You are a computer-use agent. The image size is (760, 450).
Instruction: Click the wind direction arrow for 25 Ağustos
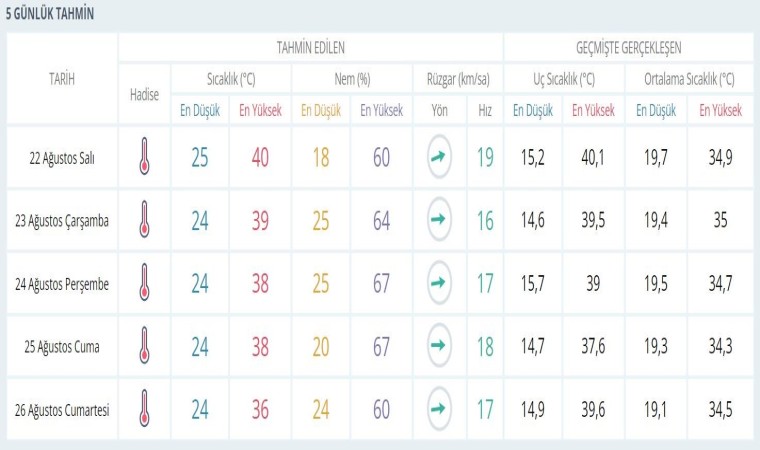coord(439,346)
